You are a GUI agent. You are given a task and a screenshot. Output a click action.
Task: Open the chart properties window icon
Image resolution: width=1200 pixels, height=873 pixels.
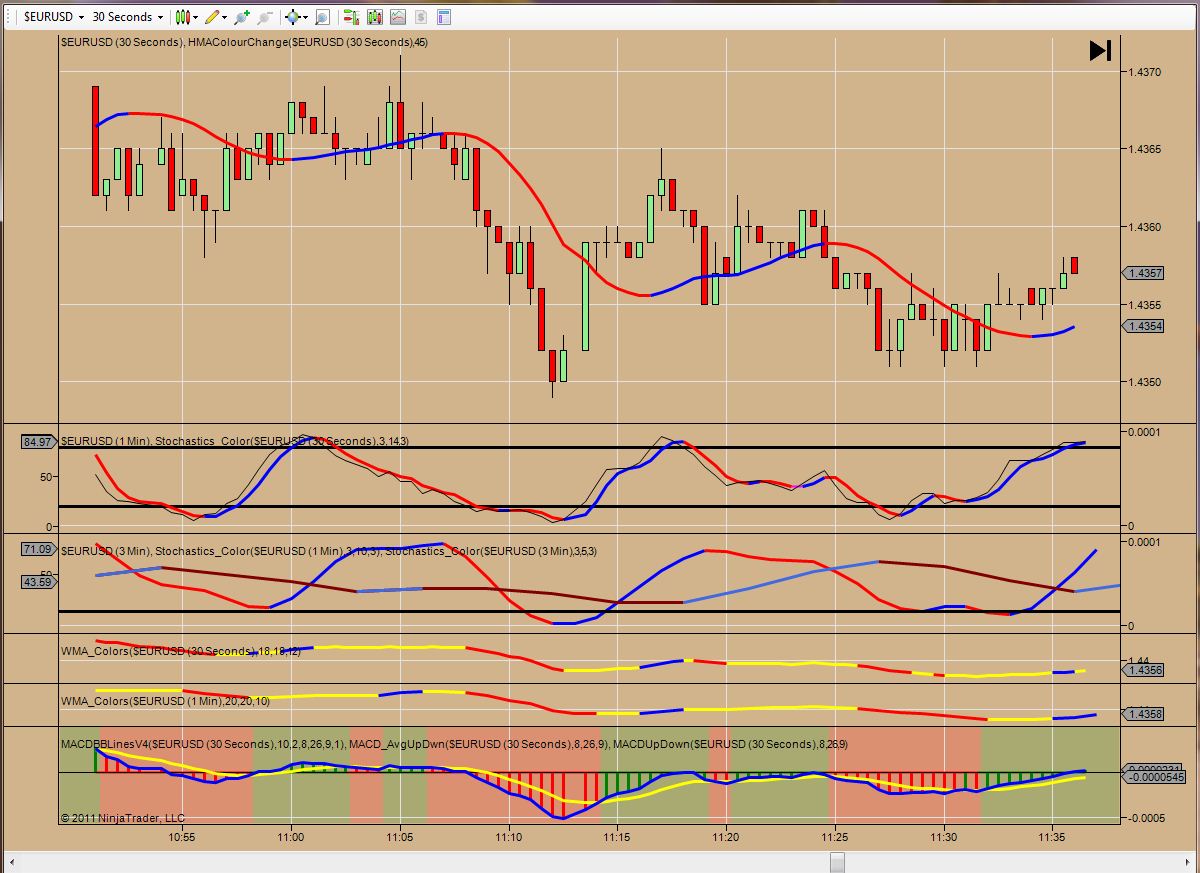444,17
